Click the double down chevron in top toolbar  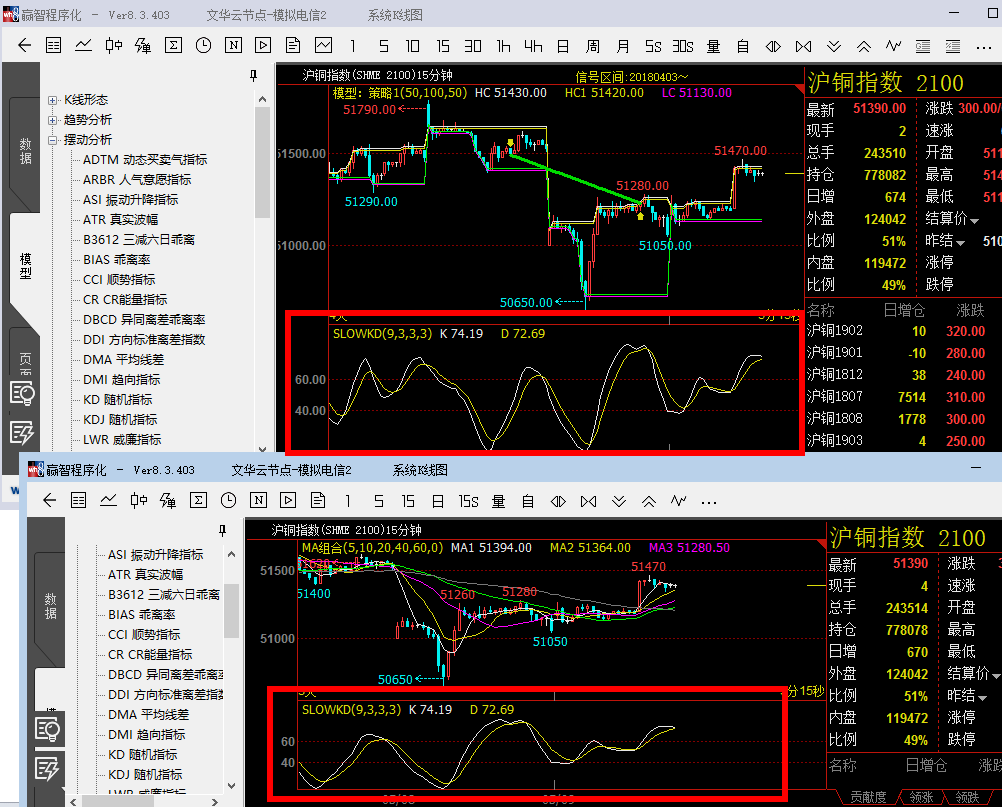click(x=834, y=45)
